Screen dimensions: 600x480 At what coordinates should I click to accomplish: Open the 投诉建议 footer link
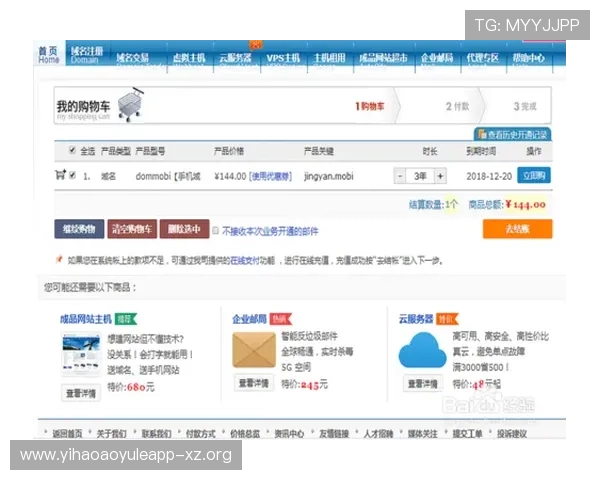(x=512, y=434)
